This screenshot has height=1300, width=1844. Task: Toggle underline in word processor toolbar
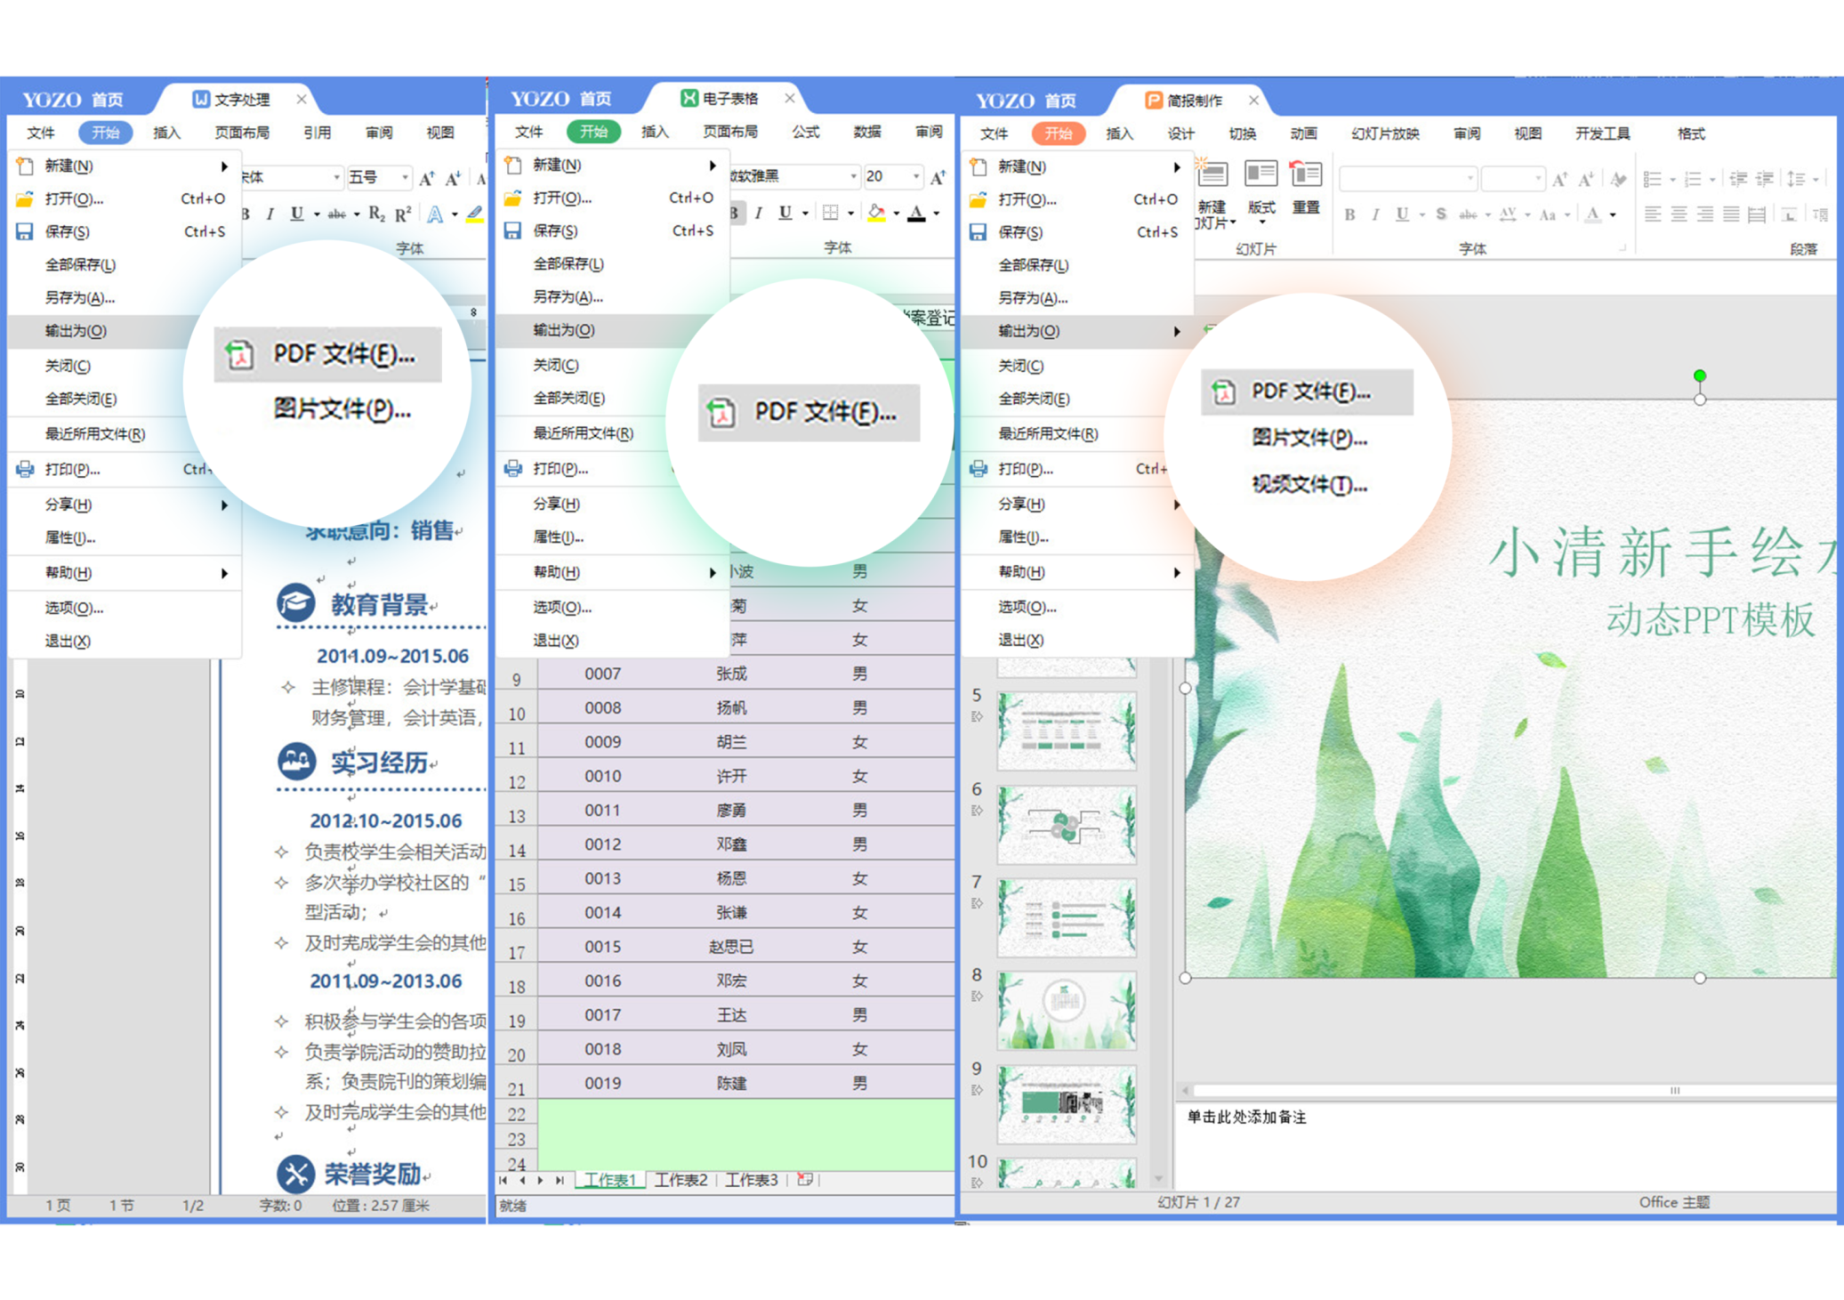pyautogui.click(x=296, y=214)
